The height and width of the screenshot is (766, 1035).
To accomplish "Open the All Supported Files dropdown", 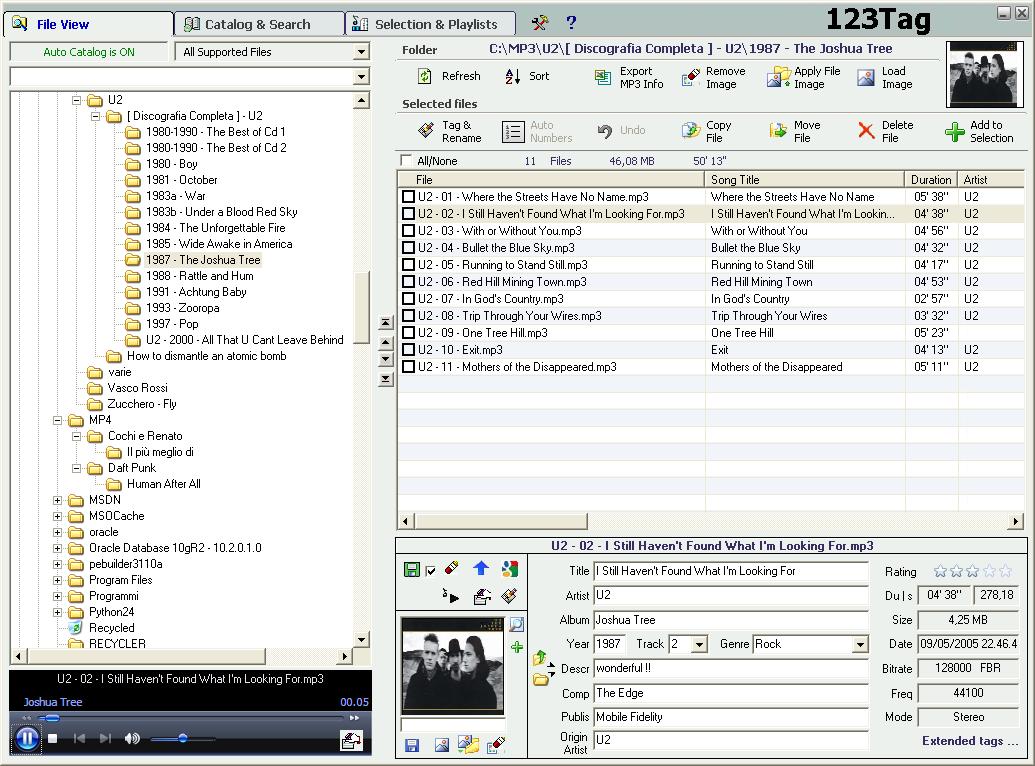I will point(361,52).
